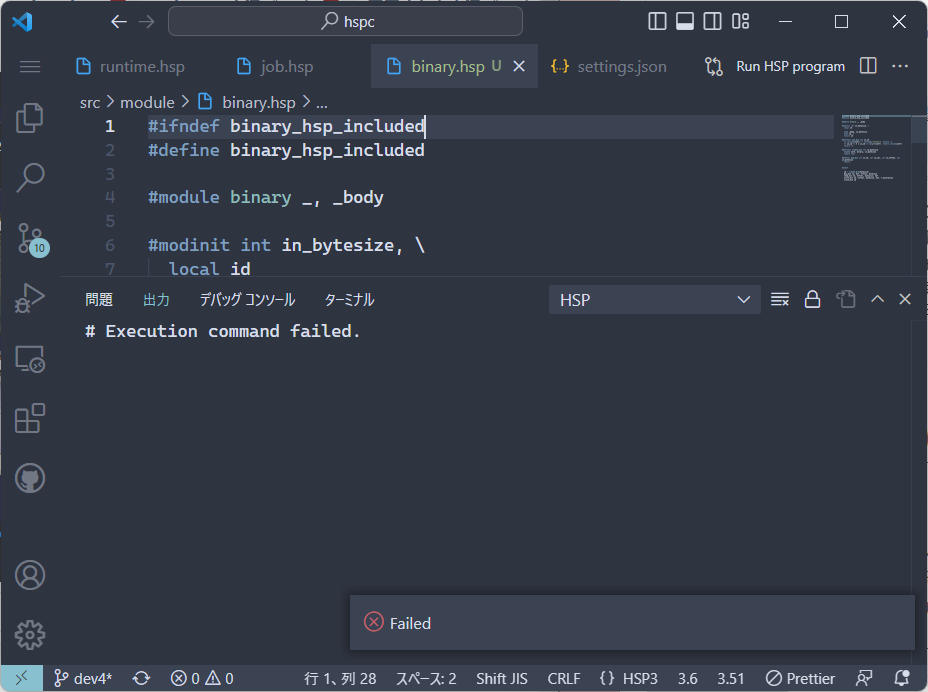Viewport: 928px width, 692px height.
Task: Open the Run and Debug view
Action: 30,298
